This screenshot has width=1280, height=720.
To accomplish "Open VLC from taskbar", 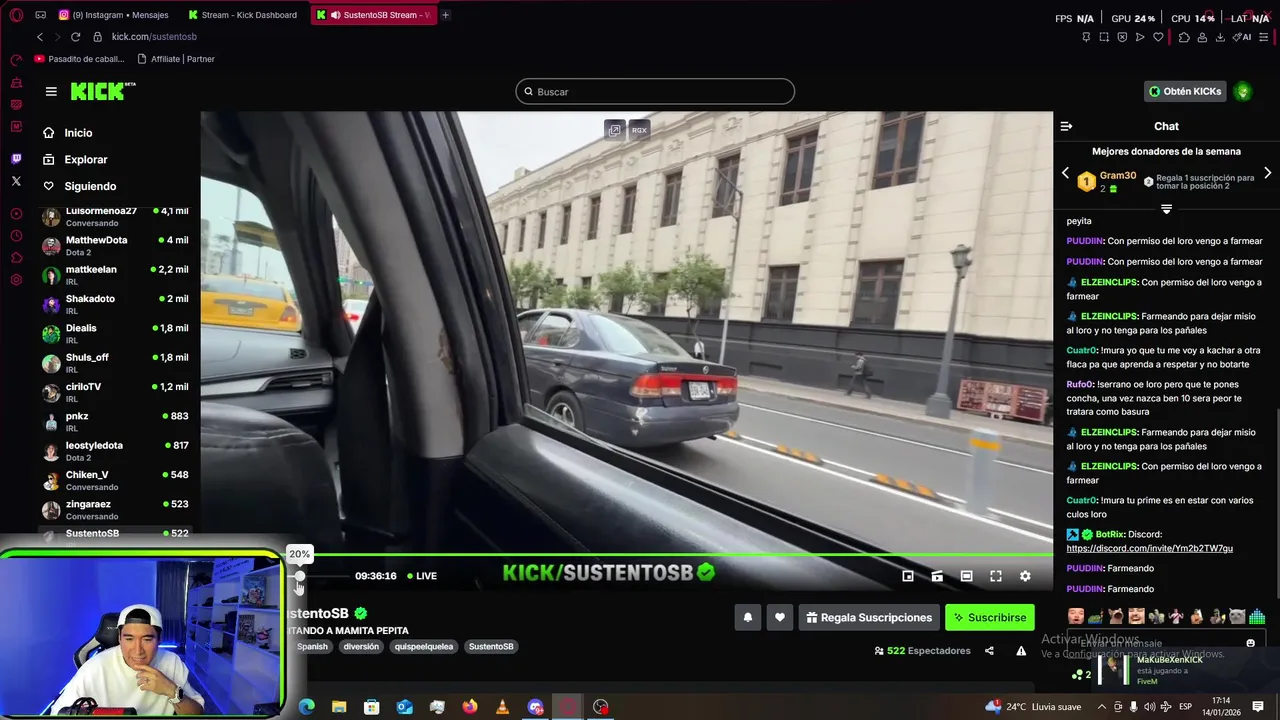I will (502, 707).
